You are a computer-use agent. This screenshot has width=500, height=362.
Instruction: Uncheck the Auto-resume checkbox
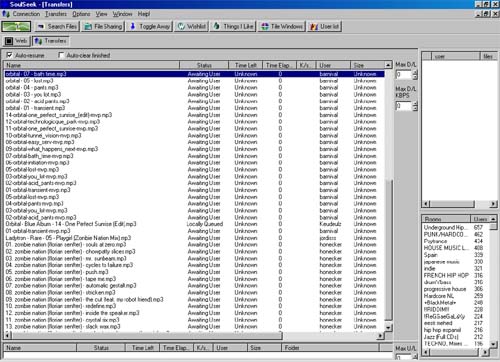[x=9, y=55]
